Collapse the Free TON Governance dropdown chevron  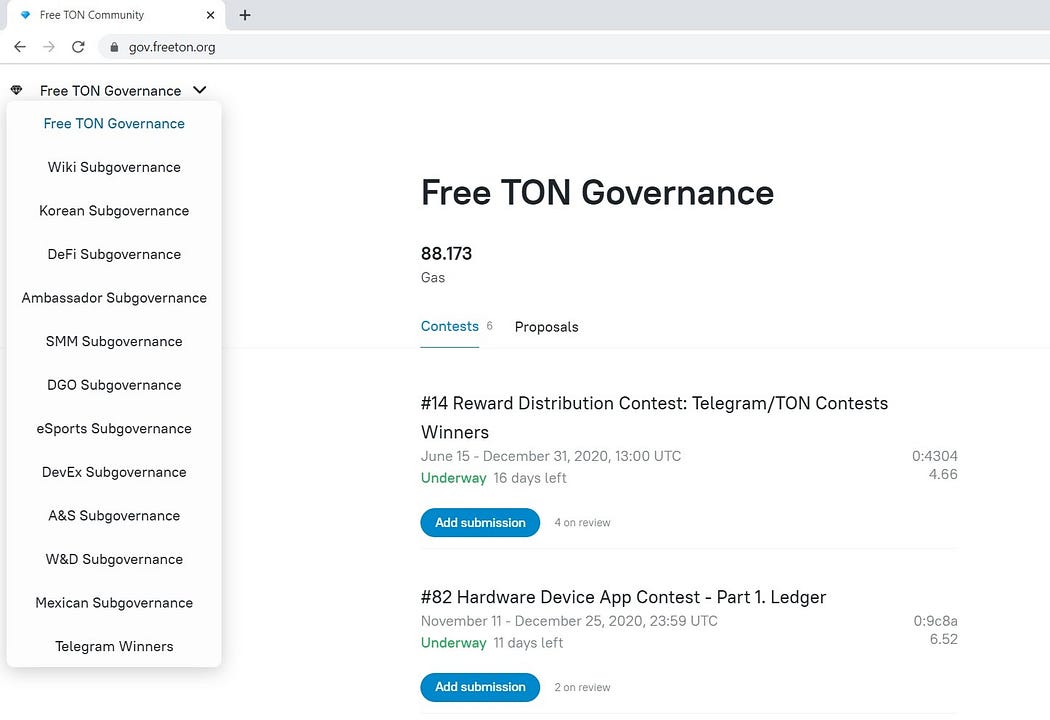tap(200, 90)
